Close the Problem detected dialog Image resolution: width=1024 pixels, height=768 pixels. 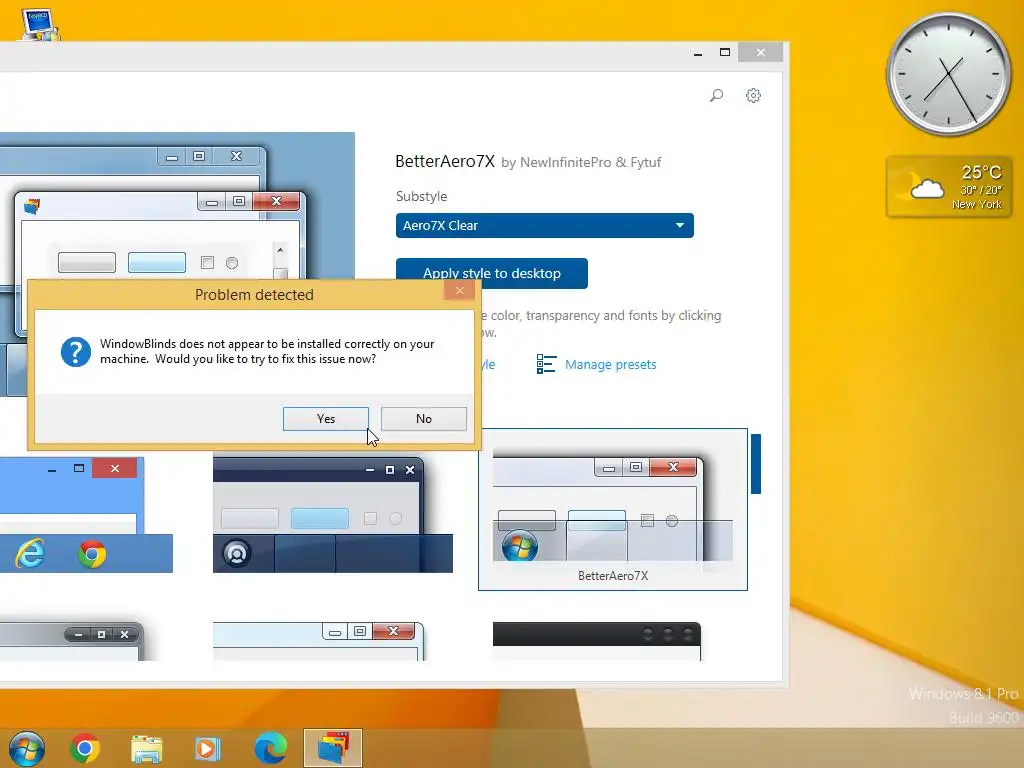click(460, 291)
